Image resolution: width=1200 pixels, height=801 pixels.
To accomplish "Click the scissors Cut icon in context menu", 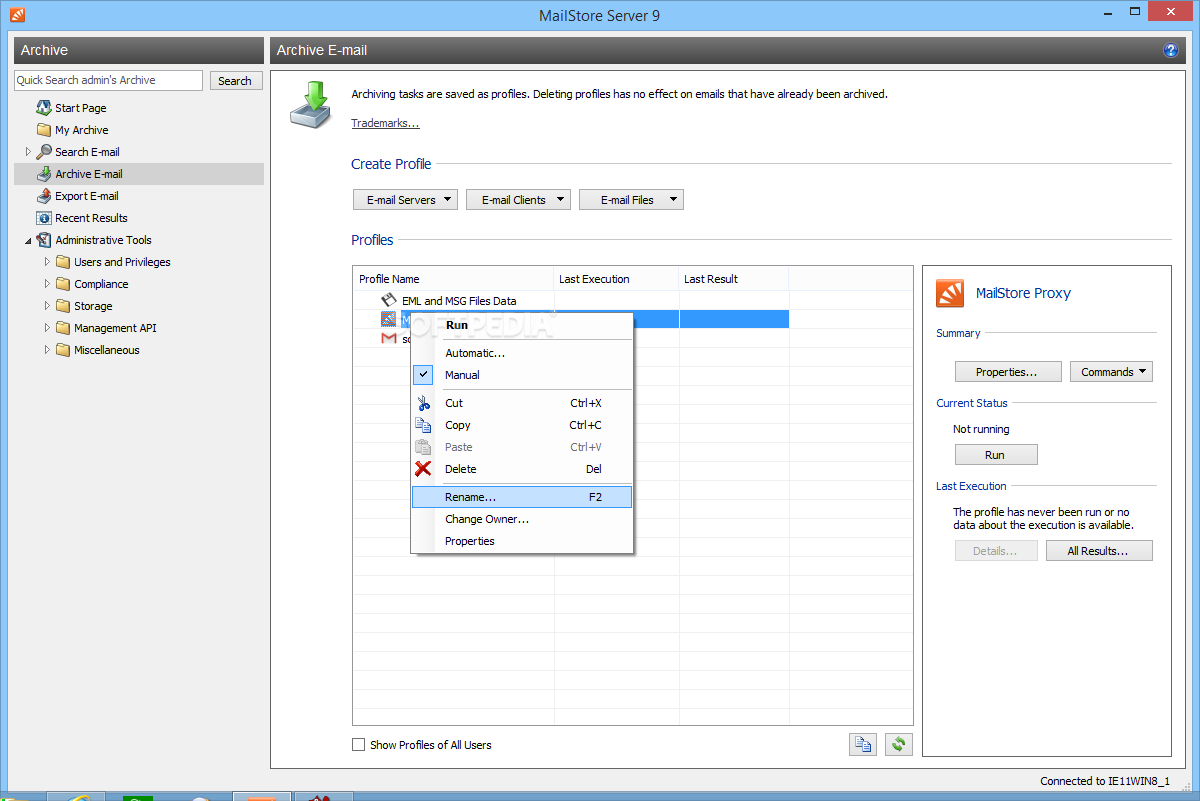I will coord(424,403).
